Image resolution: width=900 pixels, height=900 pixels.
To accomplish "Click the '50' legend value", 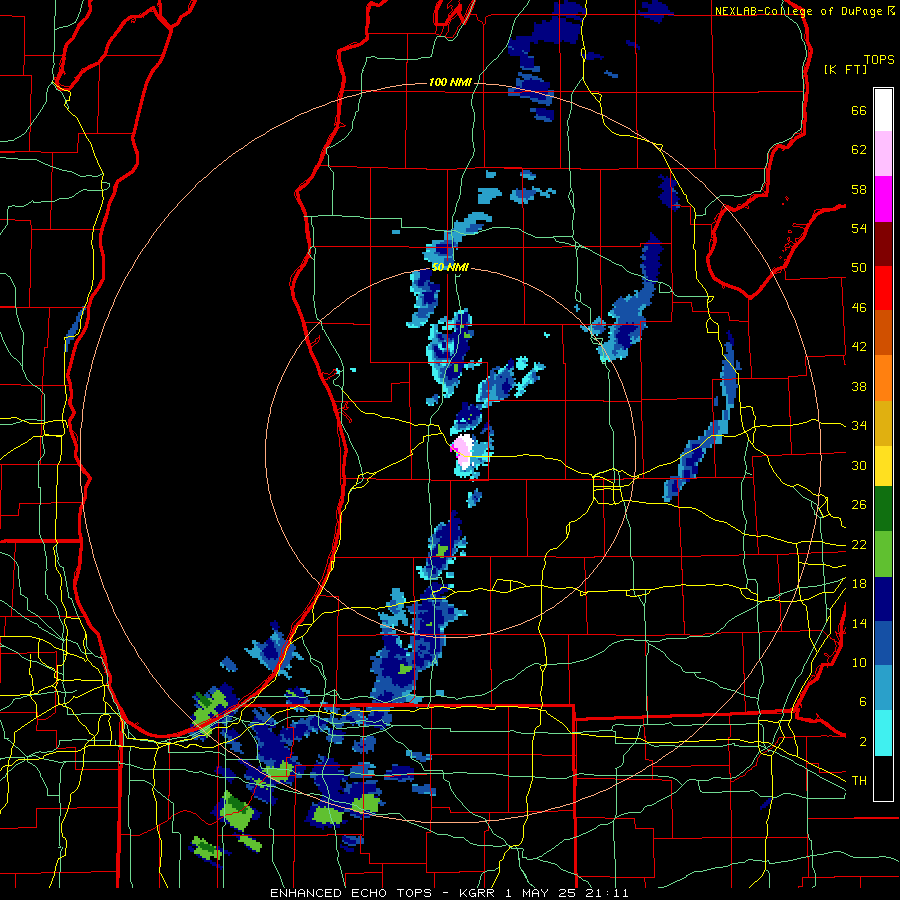I will tap(859, 268).
